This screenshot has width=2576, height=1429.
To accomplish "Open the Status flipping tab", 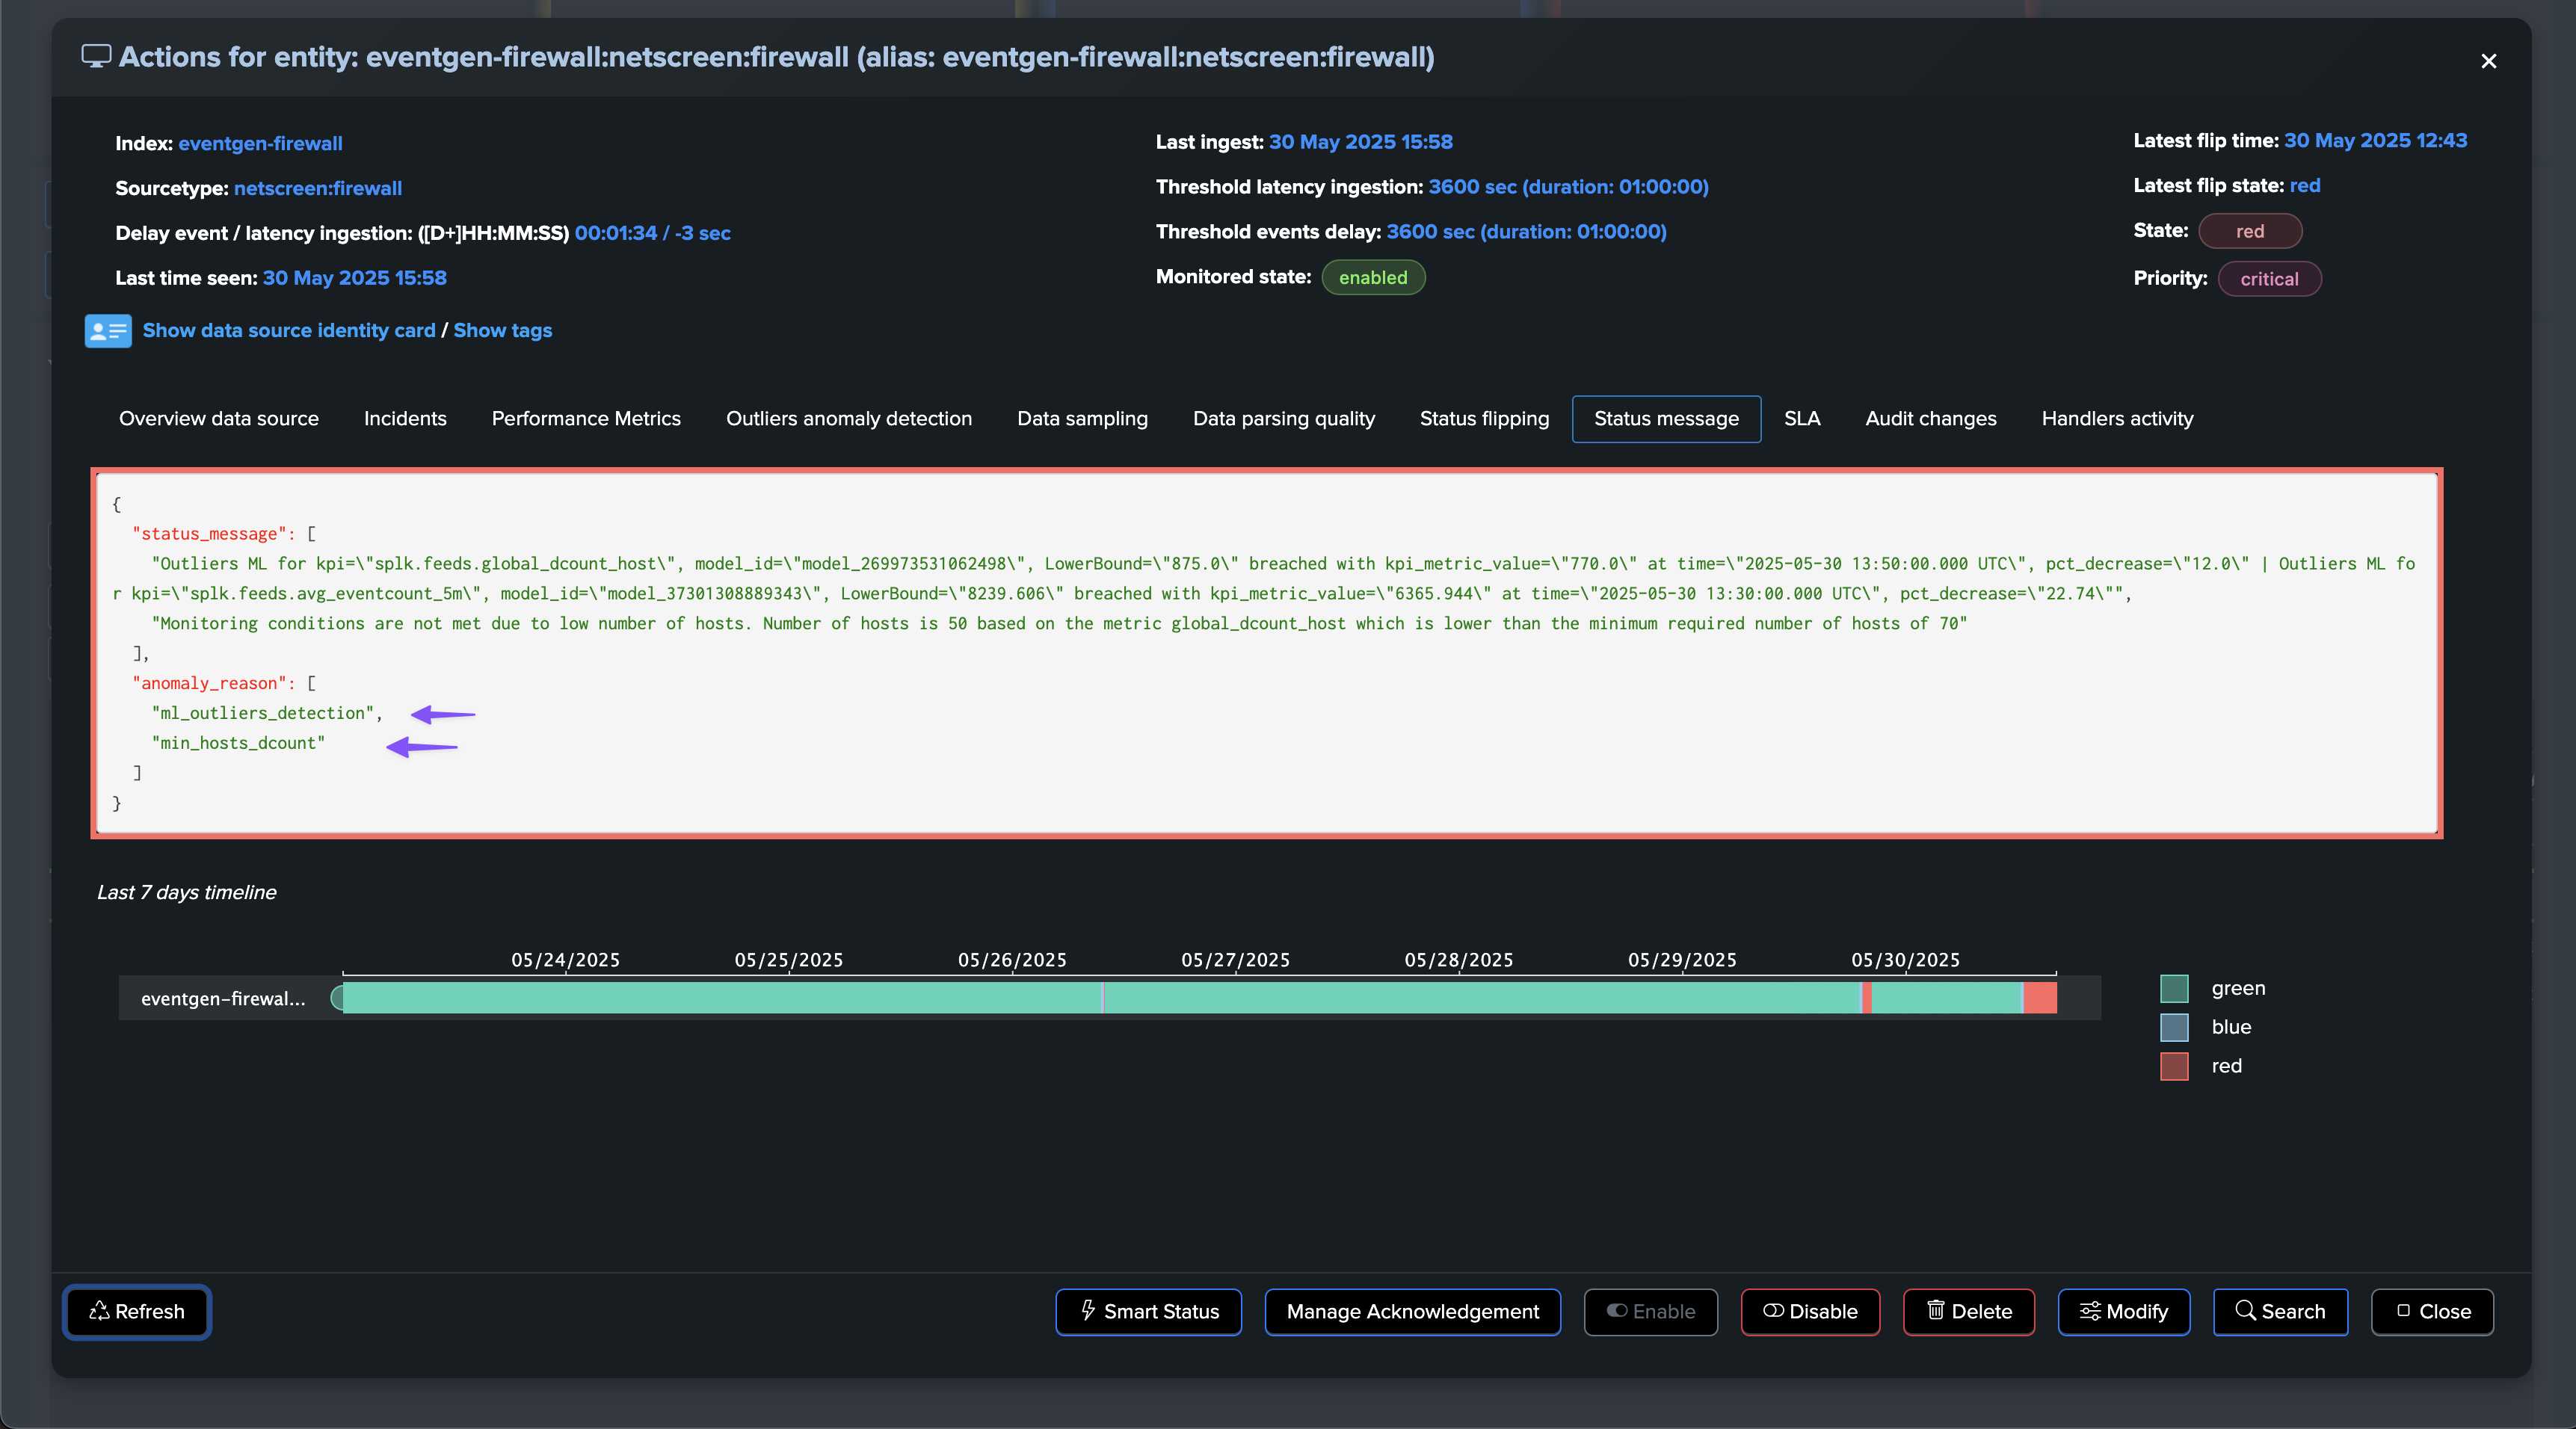I will tap(1484, 419).
